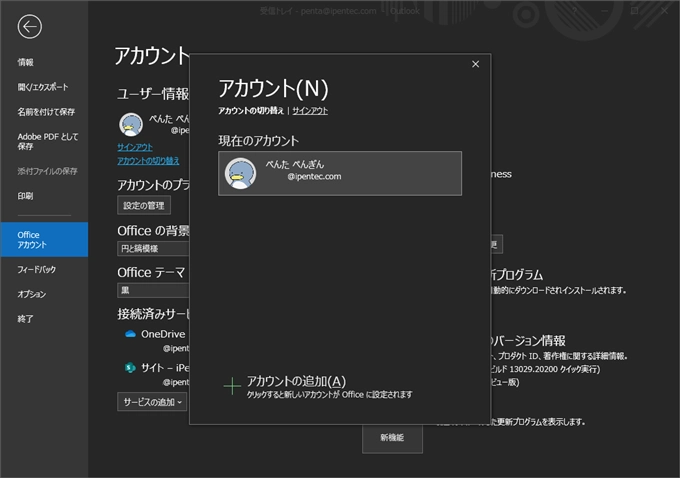This screenshot has height=478, width=680.
Task: Open the 情報 menu item
Action: 26,62
